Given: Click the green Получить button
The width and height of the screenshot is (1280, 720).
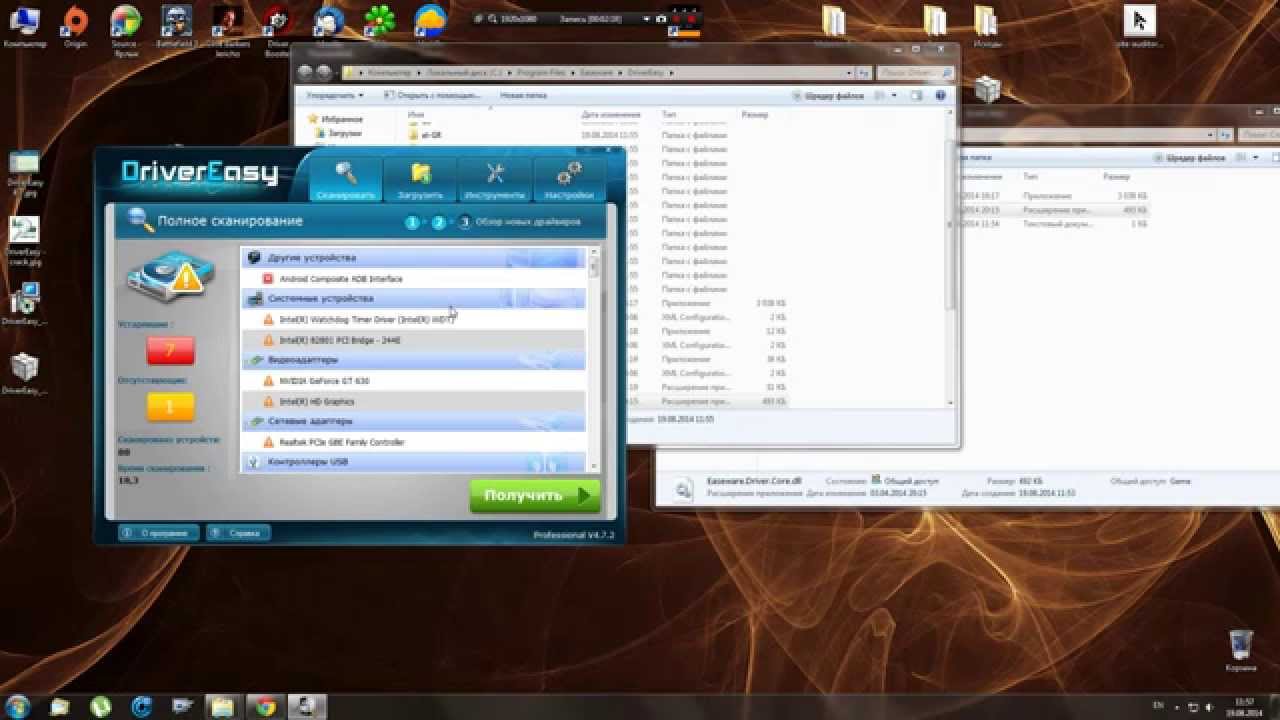Looking at the screenshot, I should click(x=535, y=495).
